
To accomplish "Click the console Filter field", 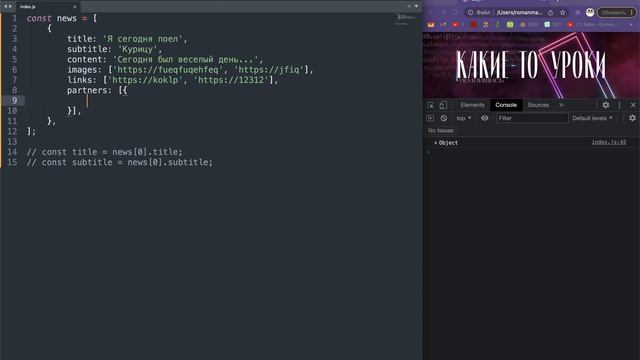I will [x=532, y=118].
